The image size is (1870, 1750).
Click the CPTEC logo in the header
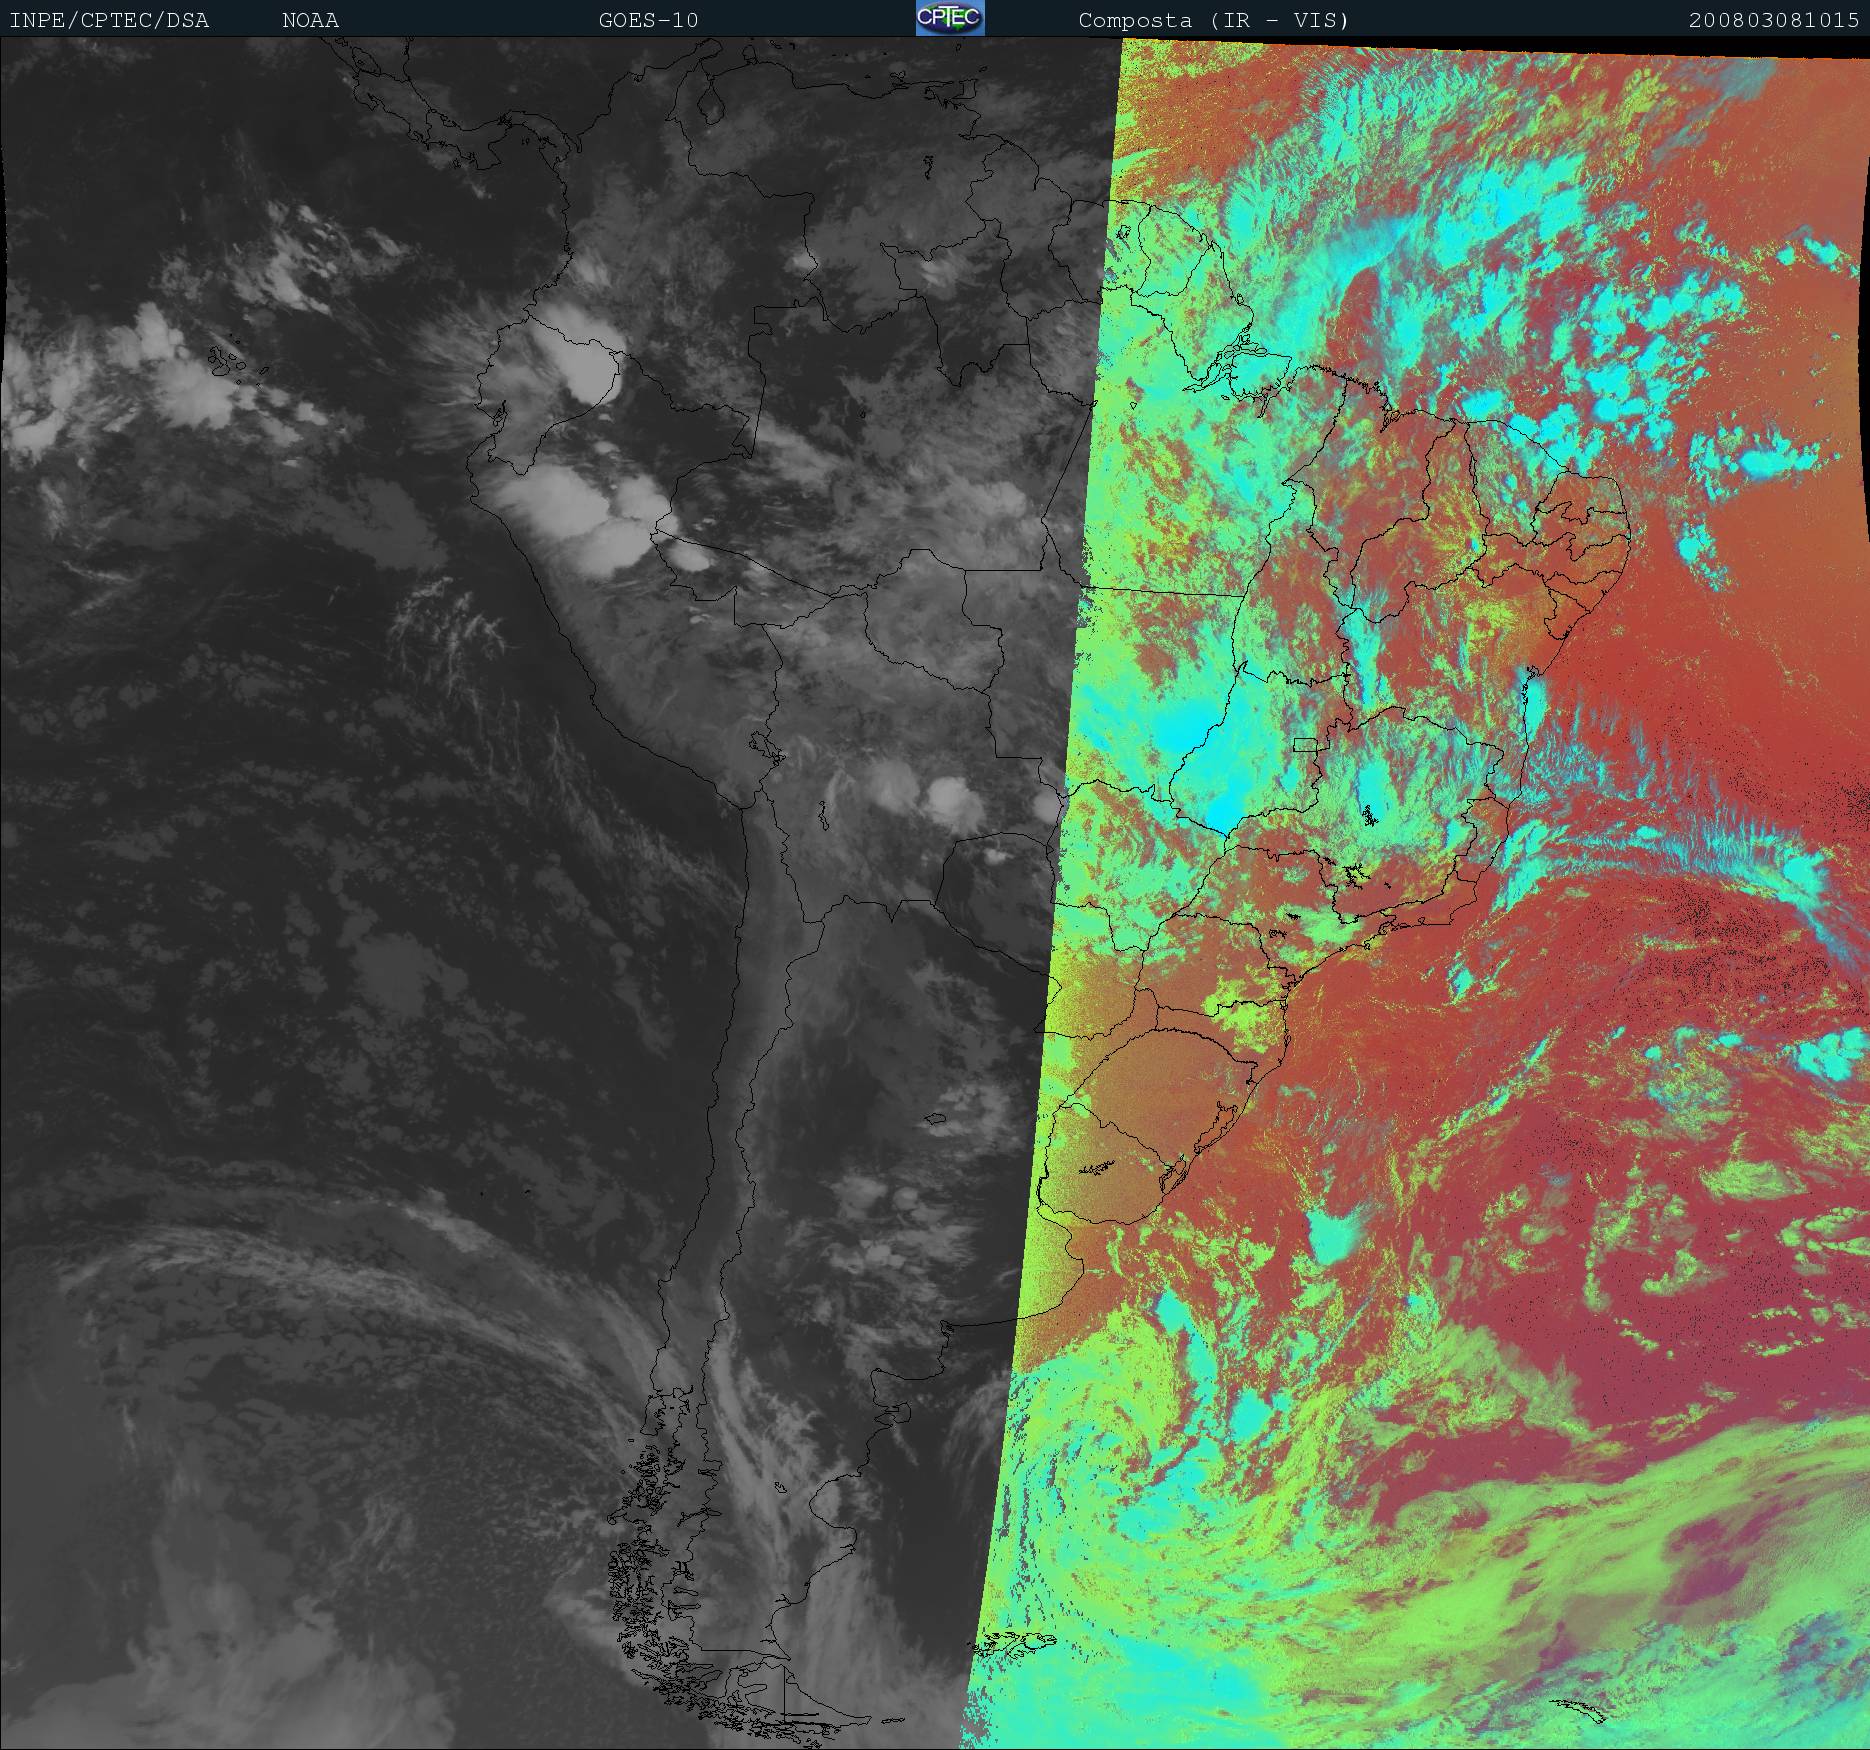[x=949, y=19]
